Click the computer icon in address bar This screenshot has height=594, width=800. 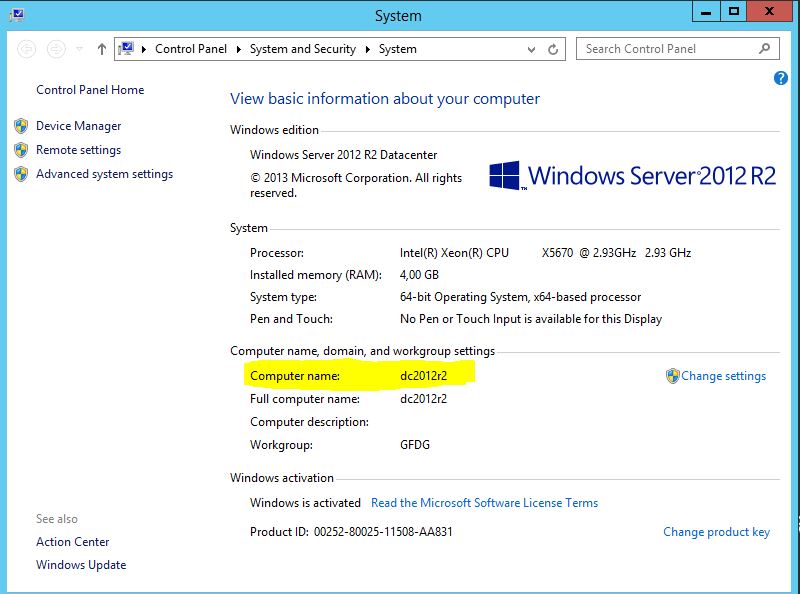coord(126,48)
